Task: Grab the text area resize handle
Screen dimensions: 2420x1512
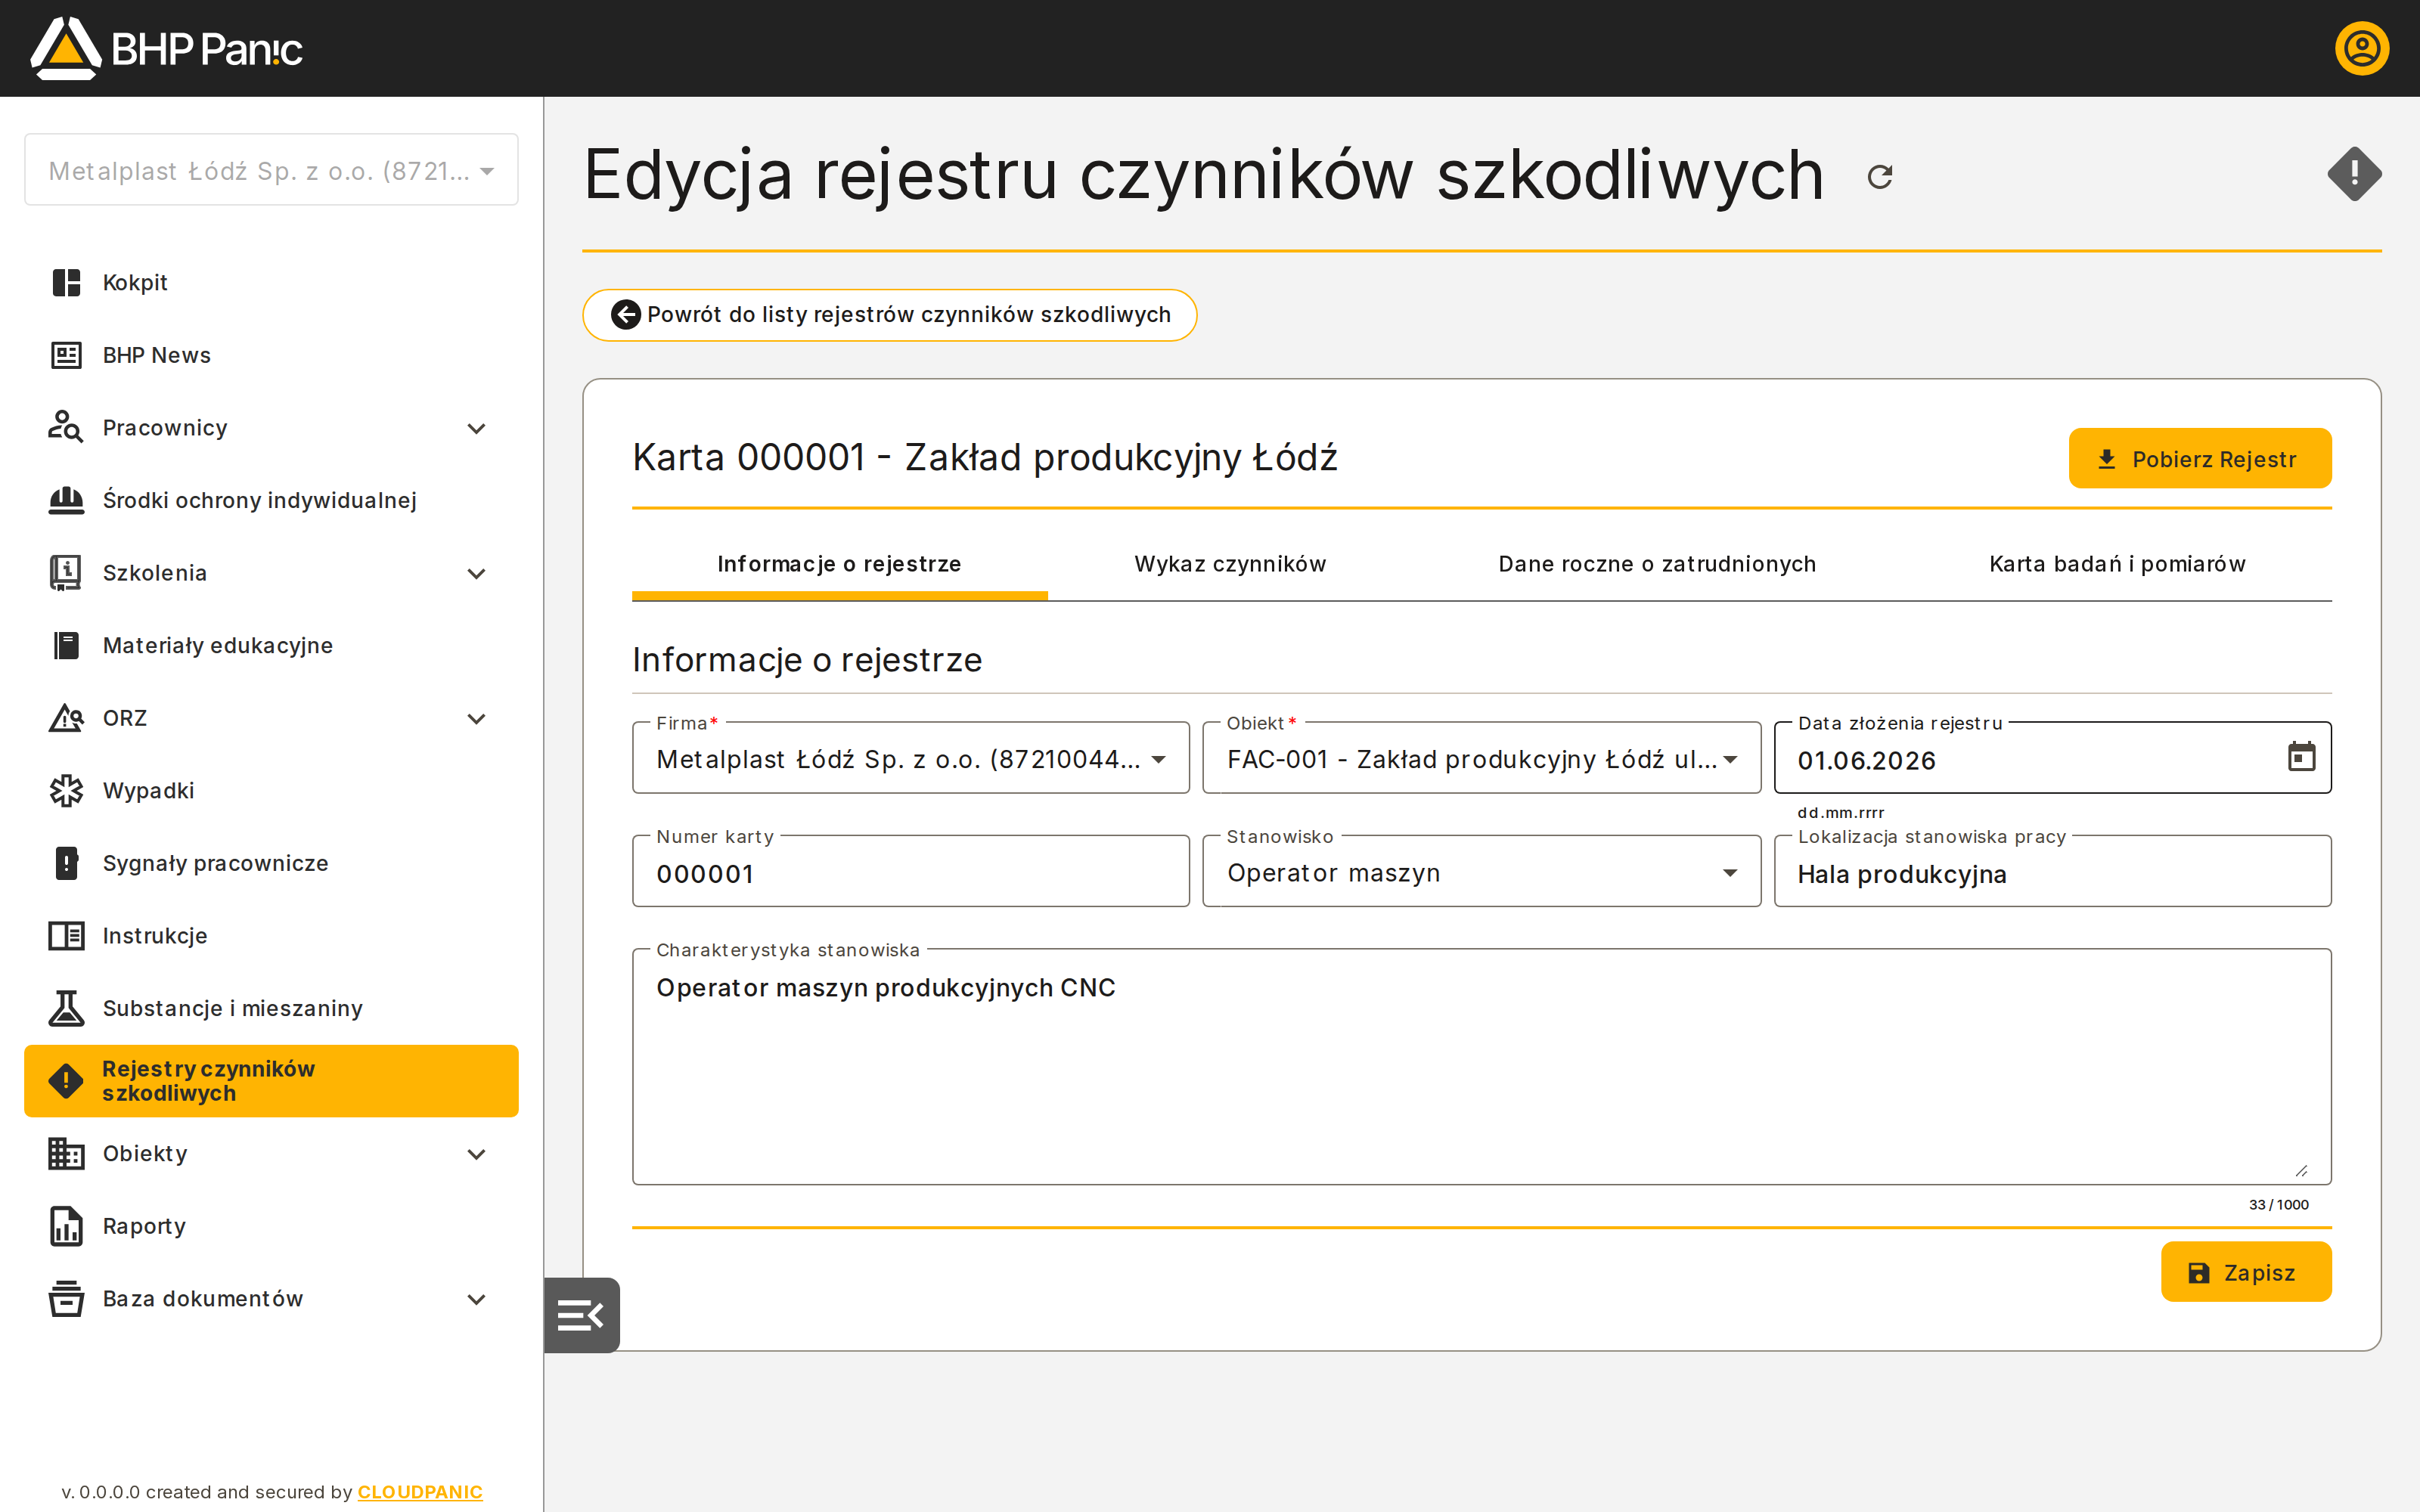Action: click(2301, 1170)
